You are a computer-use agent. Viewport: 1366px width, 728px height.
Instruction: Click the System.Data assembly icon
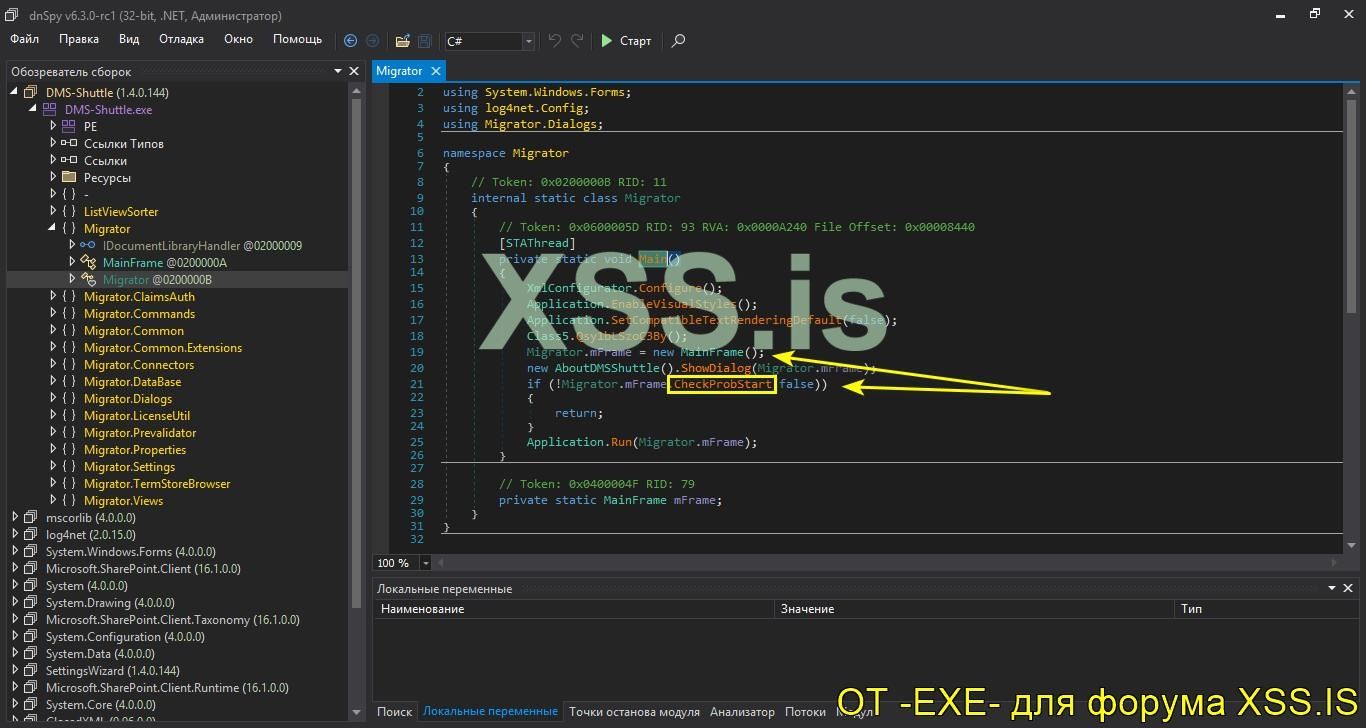pyautogui.click(x=30, y=654)
